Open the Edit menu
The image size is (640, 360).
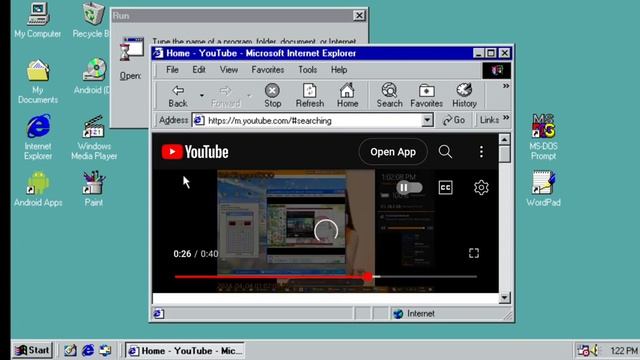pyautogui.click(x=199, y=70)
